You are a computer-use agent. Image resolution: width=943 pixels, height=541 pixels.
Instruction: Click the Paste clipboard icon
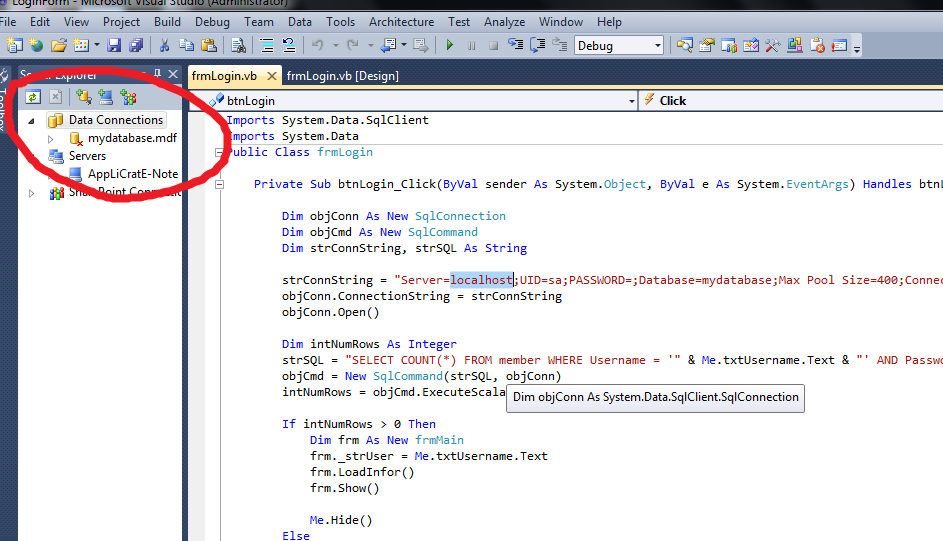209,45
